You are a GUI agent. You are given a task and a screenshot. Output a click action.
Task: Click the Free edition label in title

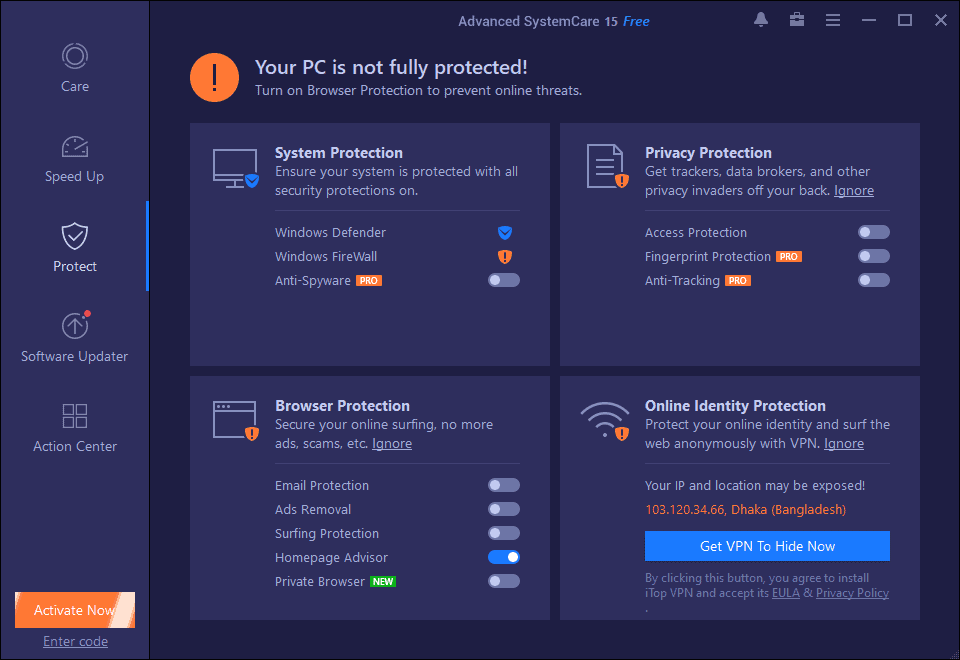coord(636,21)
